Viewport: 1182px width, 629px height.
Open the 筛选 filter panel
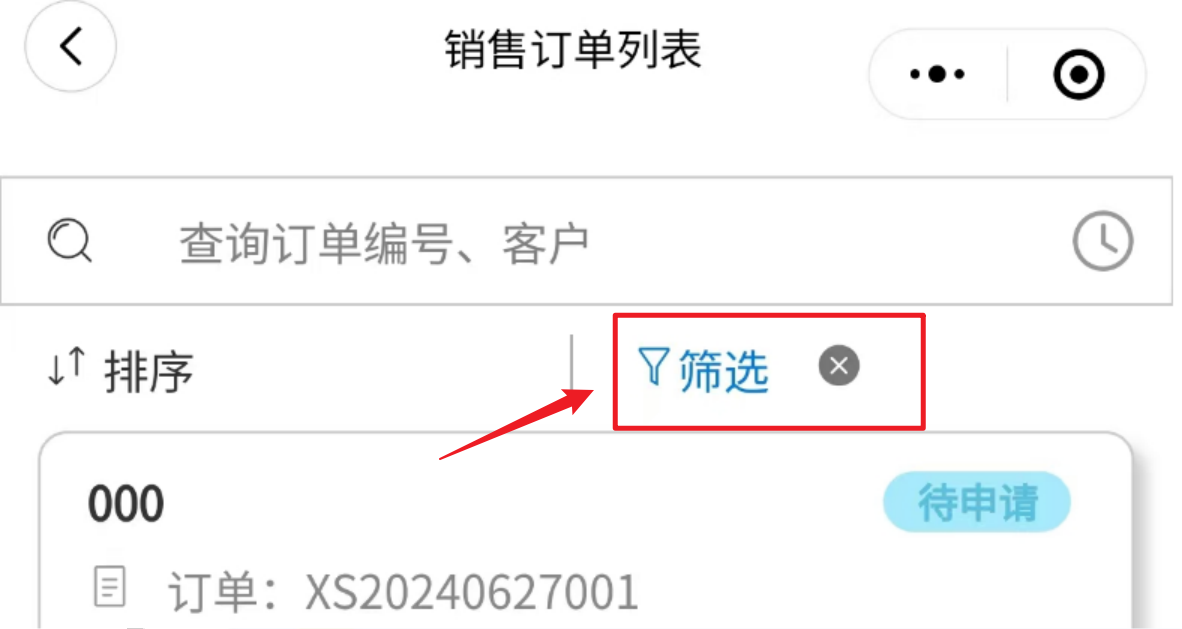(724, 370)
